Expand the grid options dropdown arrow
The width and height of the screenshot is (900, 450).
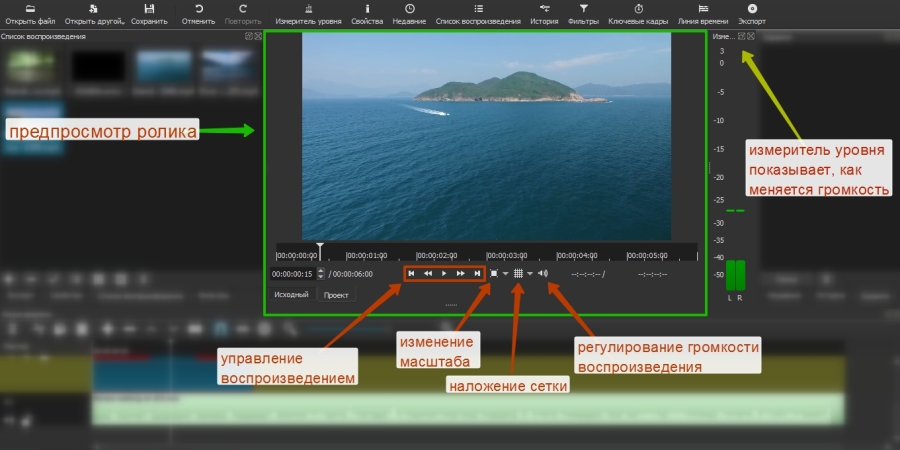pyautogui.click(x=530, y=273)
